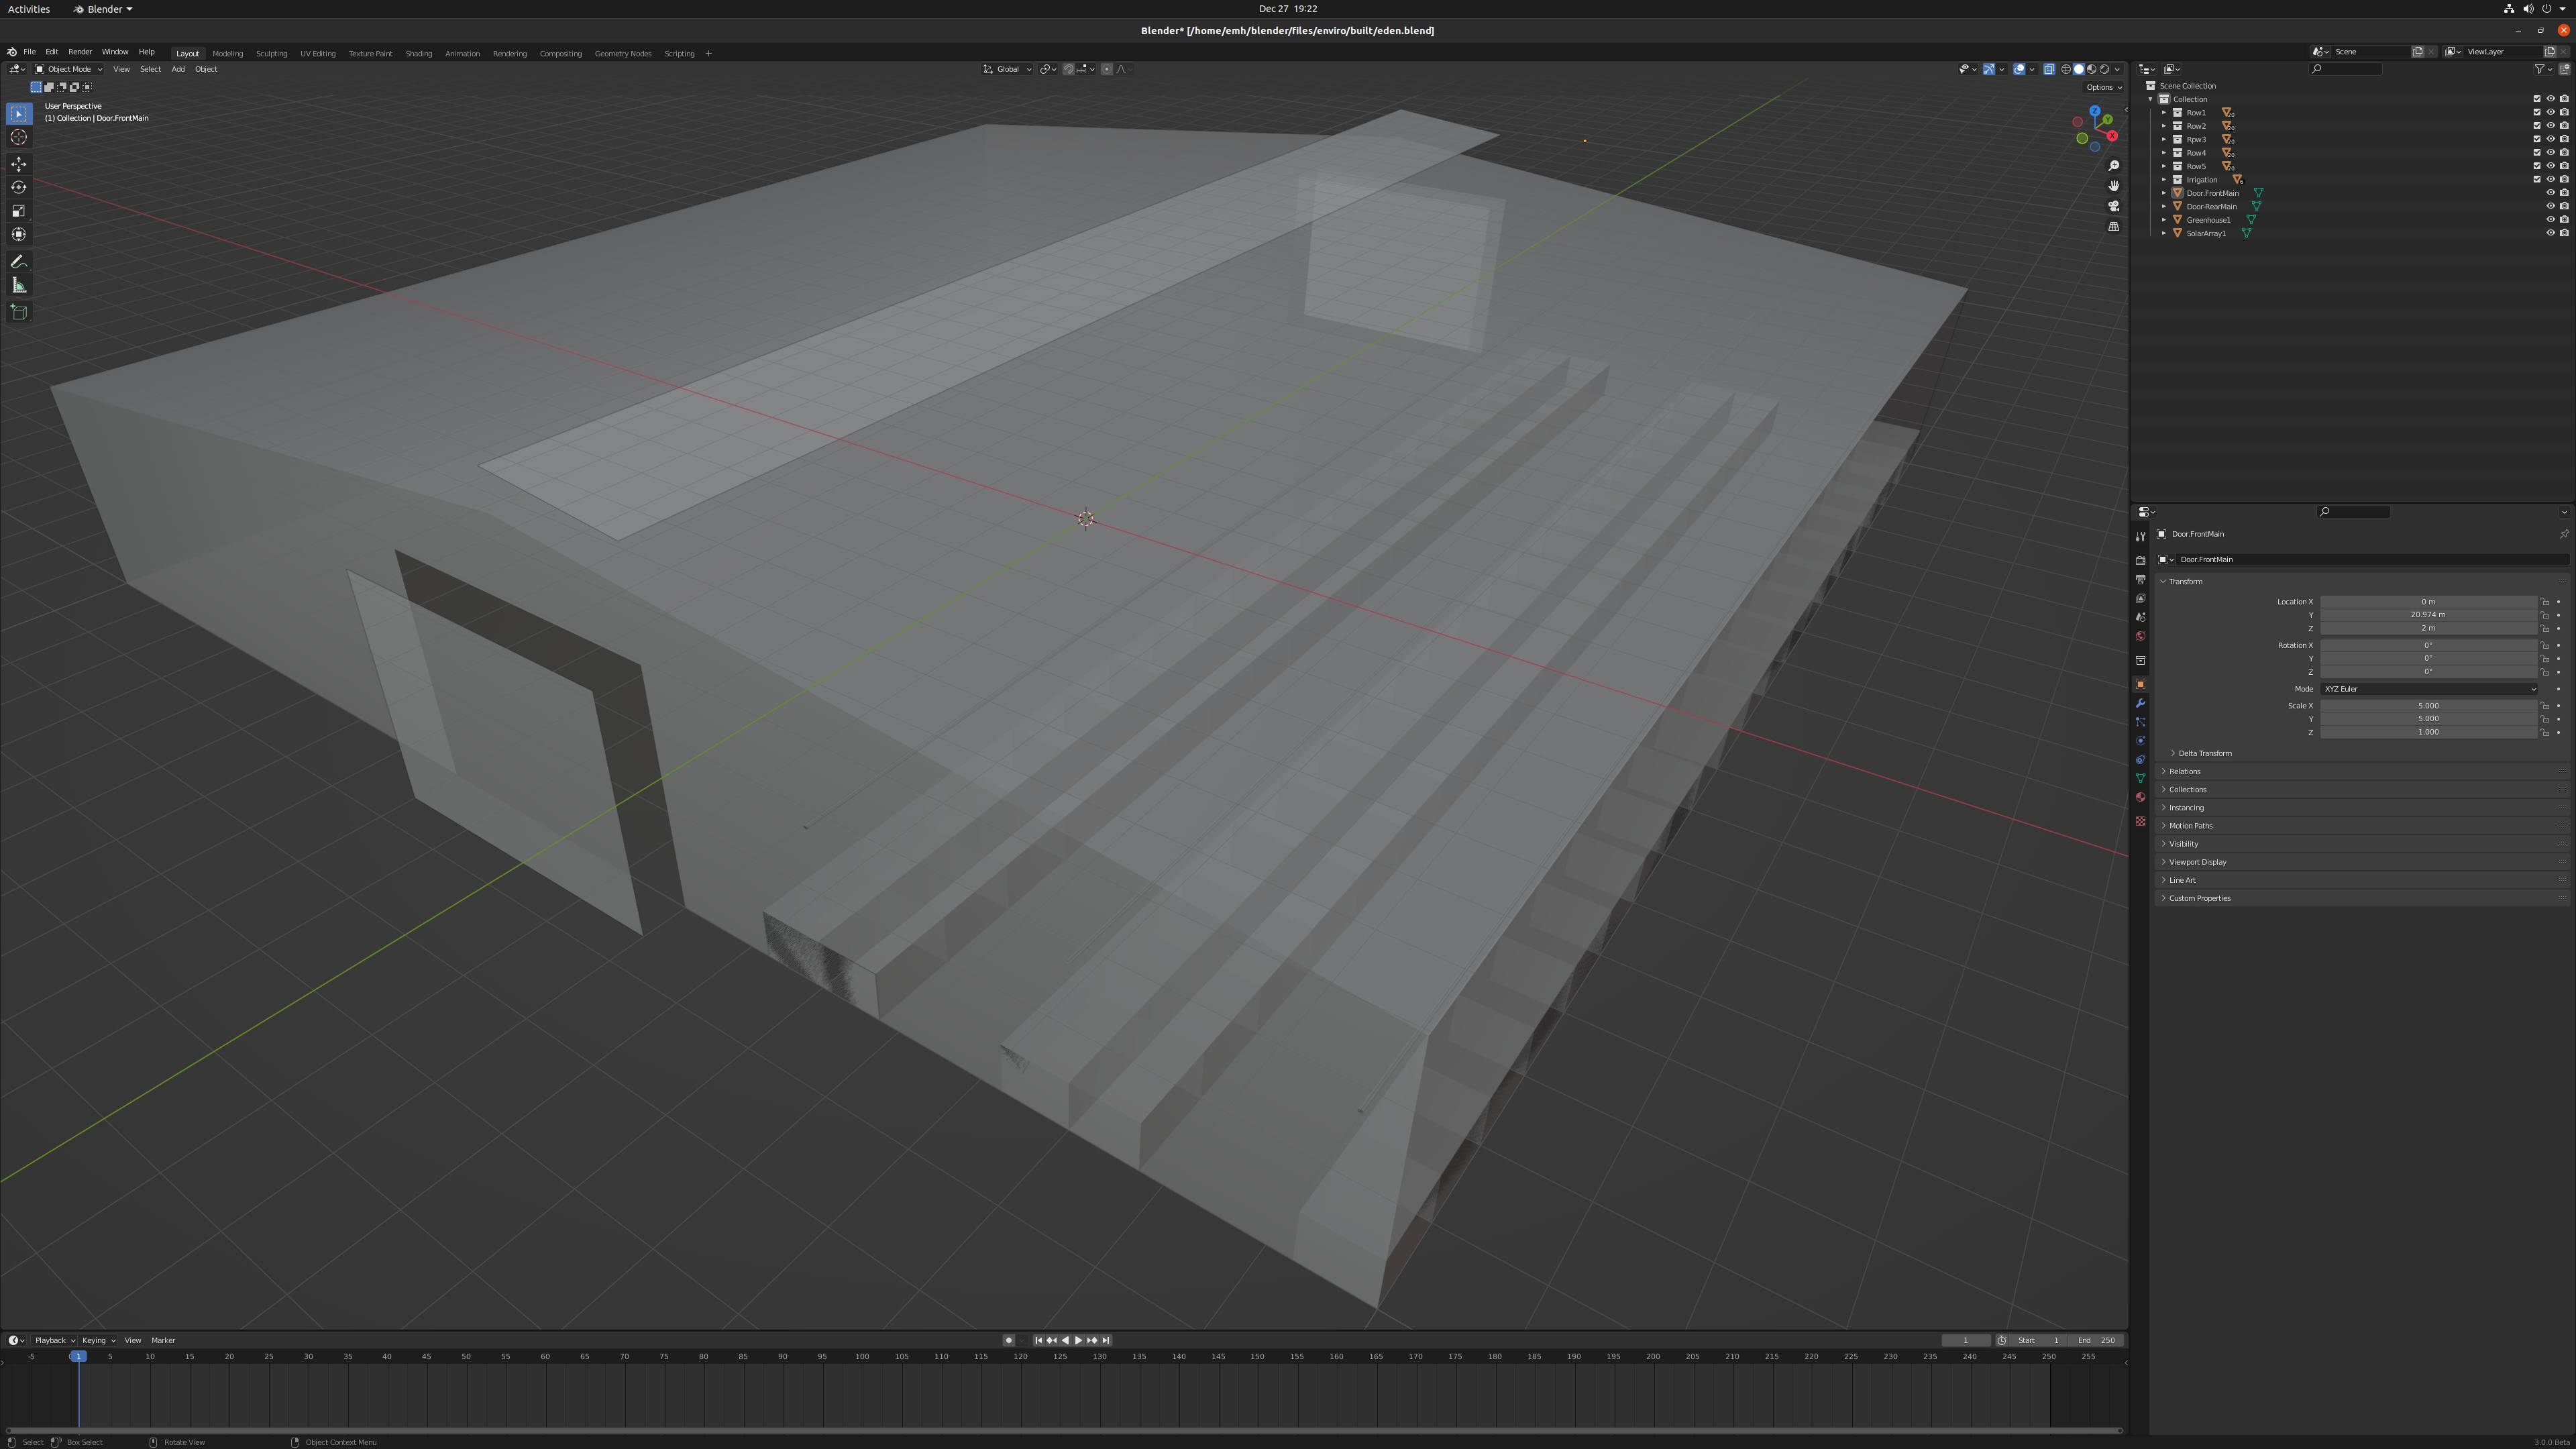Image resolution: width=2576 pixels, height=1449 pixels.
Task: Activate the Move tool
Action: pyautogui.click(x=19, y=164)
